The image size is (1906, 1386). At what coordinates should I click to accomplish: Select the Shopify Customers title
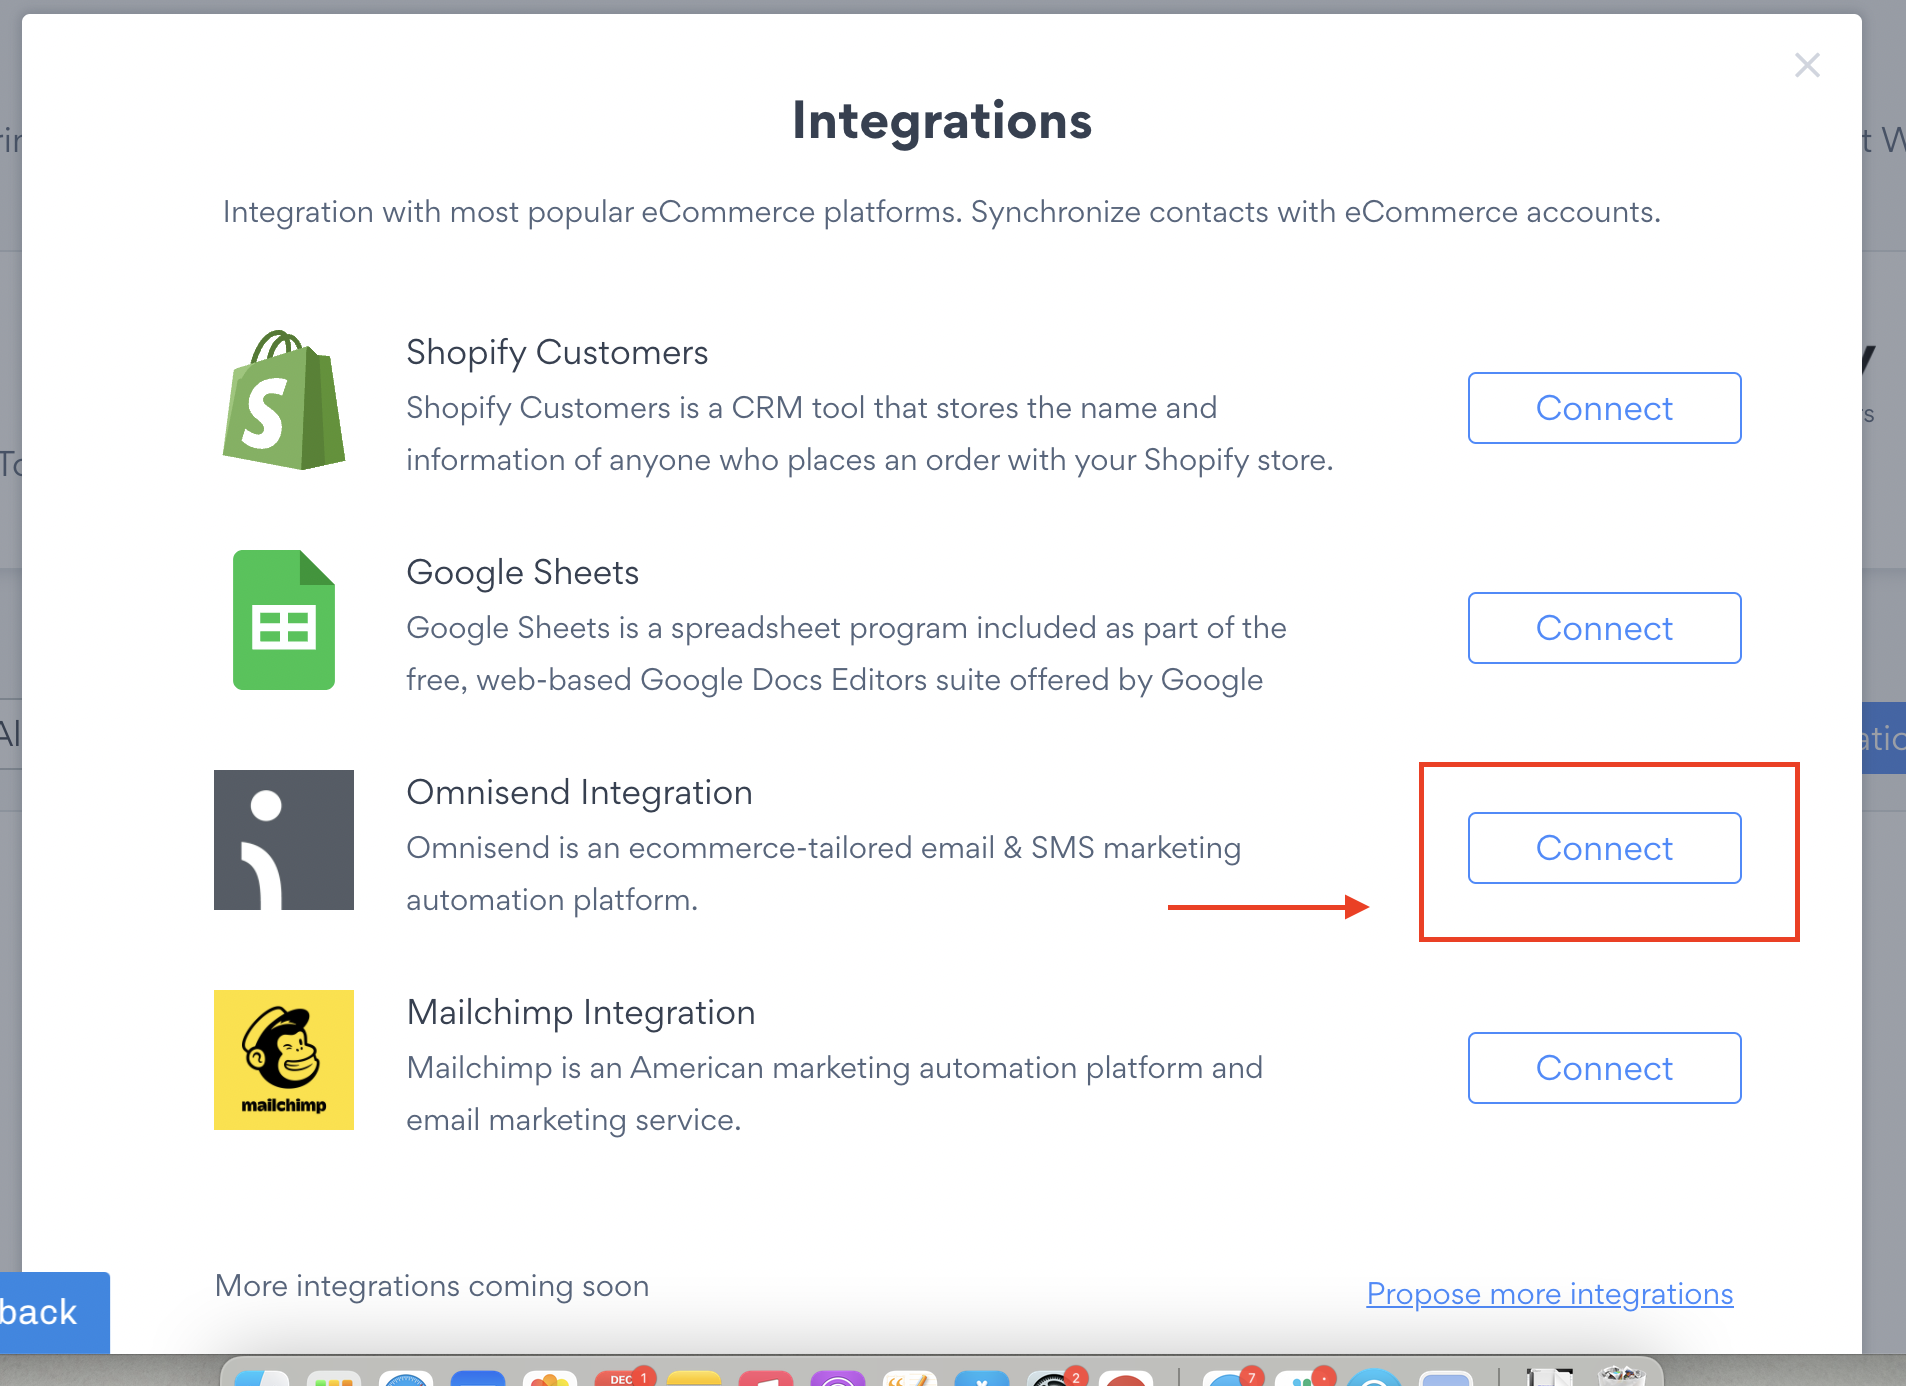point(557,352)
